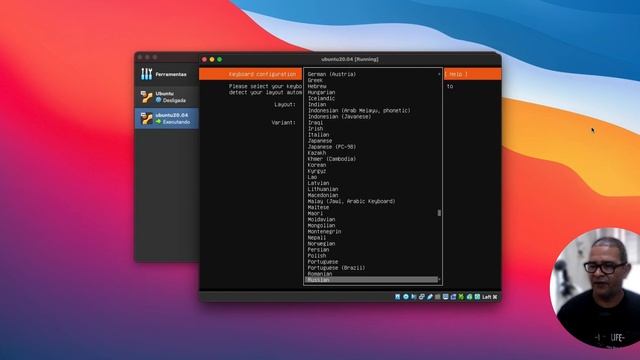The height and width of the screenshot is (360, 640).
Task: Choose Polish from the layout list
Action: (x=317, y=256)
